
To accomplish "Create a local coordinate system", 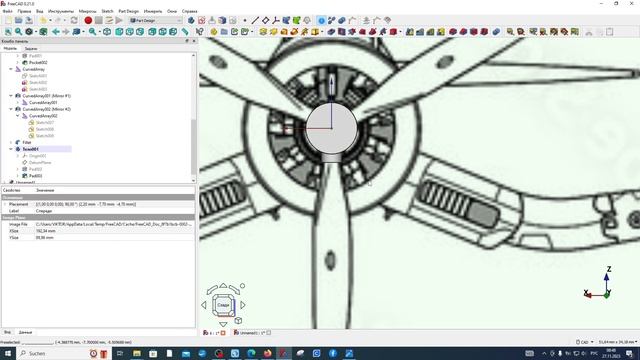I will (276, 20).
